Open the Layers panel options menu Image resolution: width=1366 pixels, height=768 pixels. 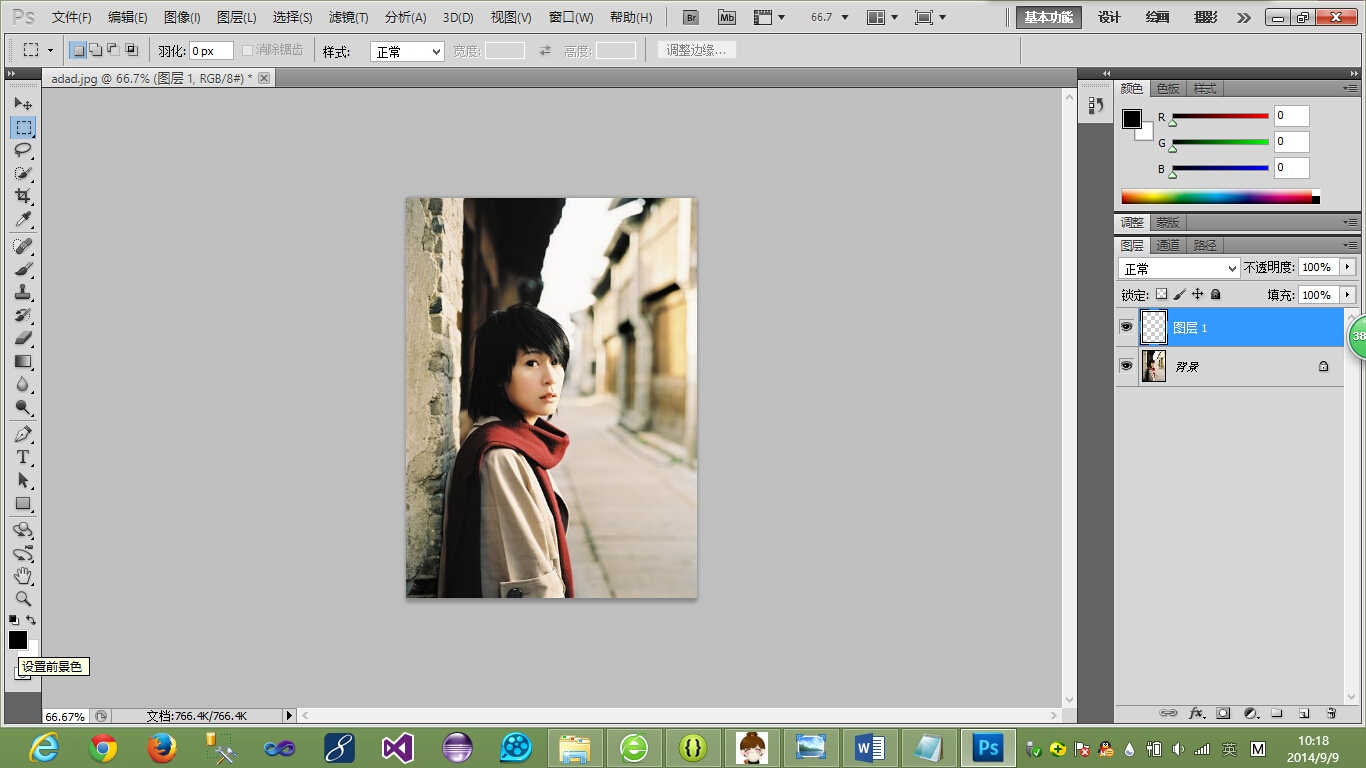point(1350,245)
